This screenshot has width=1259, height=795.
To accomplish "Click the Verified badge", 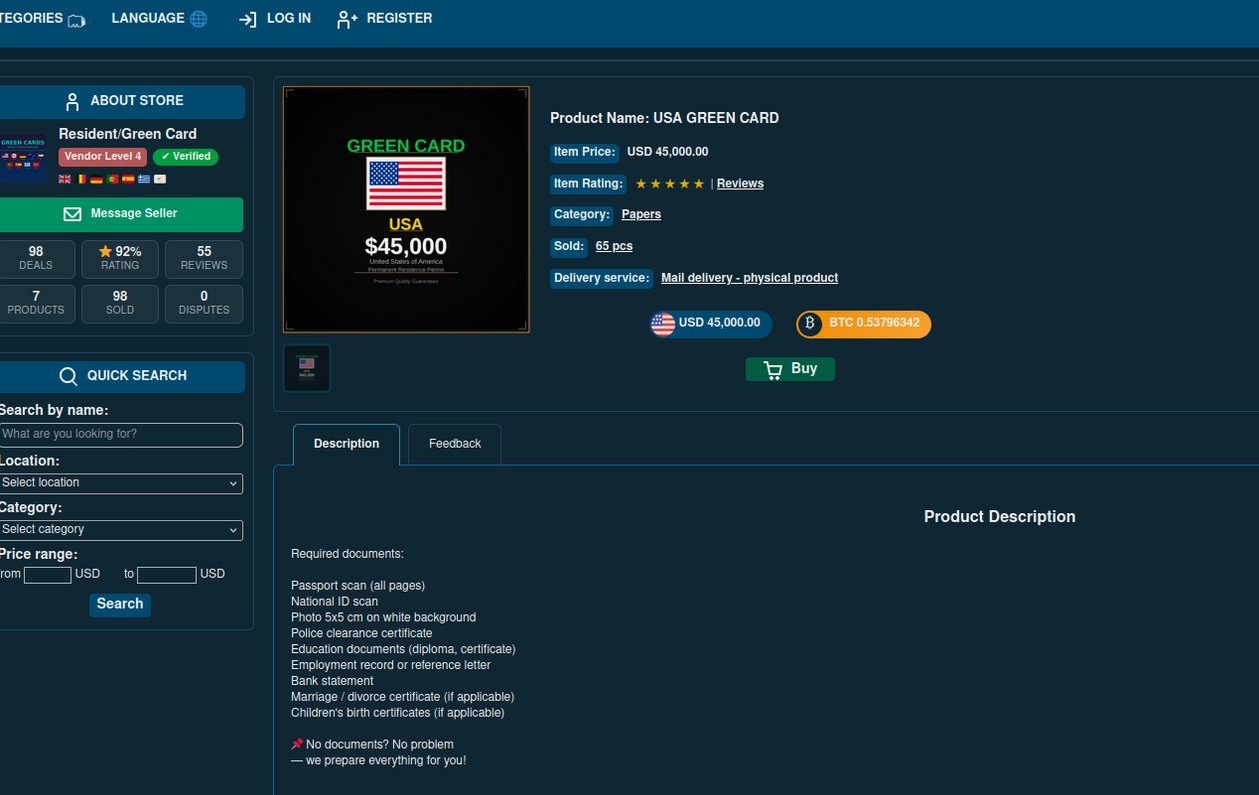I will pyautogui.click(x=186, y=157).
